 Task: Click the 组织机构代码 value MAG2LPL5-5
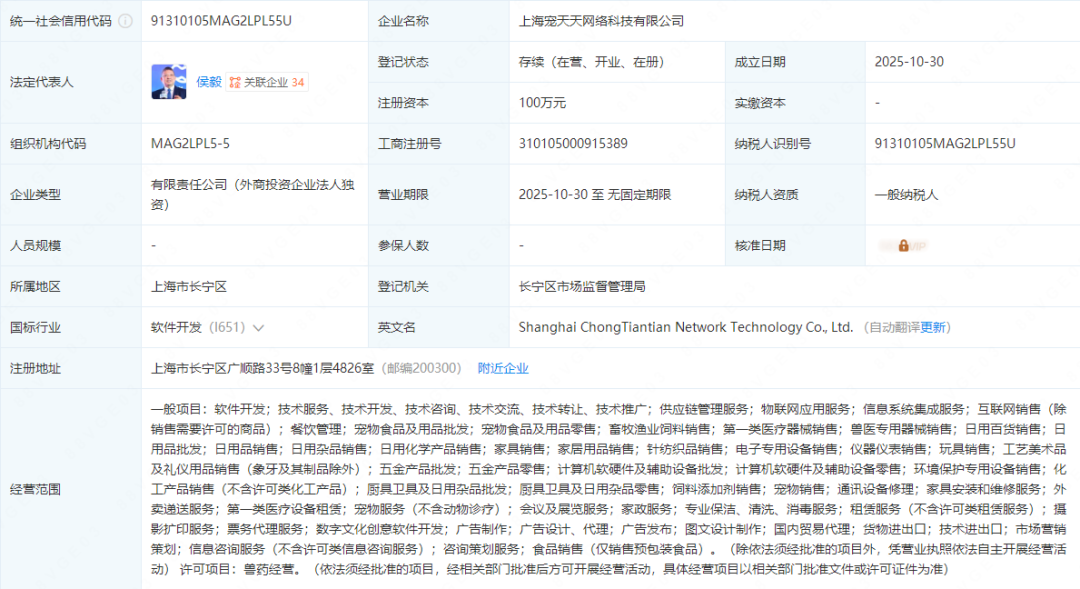tap(190, 144)
